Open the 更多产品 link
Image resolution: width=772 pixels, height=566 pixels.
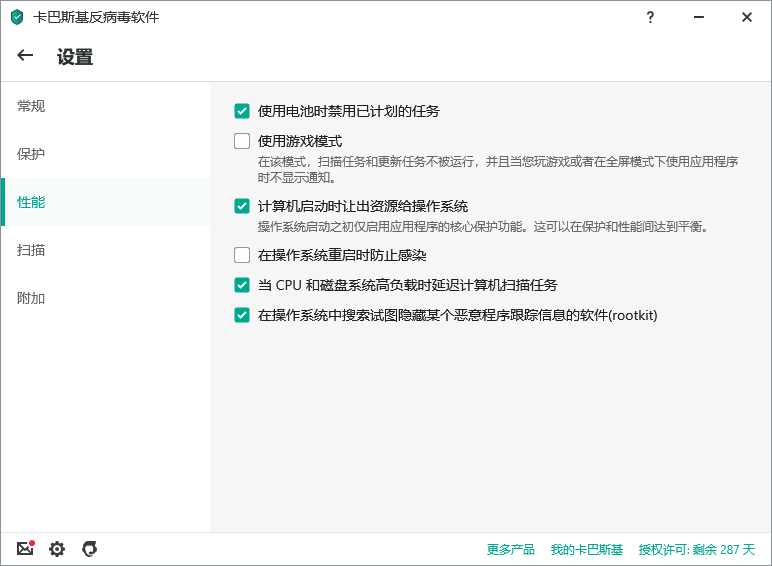point(511,549)
